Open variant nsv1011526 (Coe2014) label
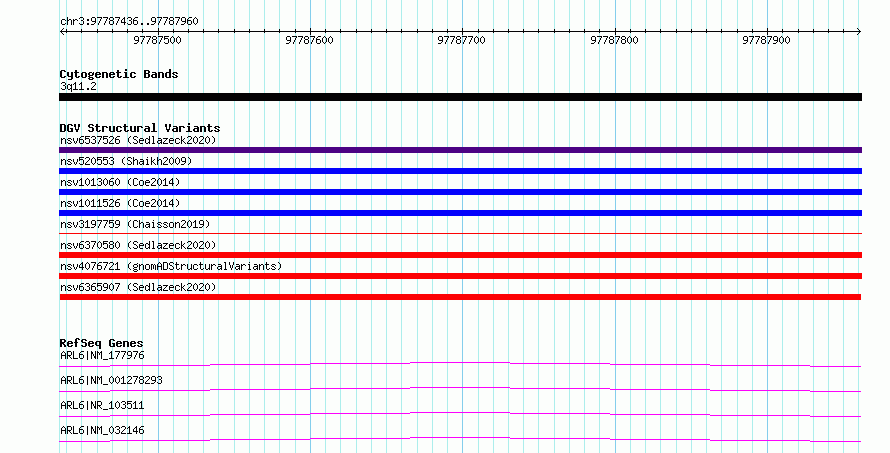Screen dimensions: 890x453 [x=120, y=203]
